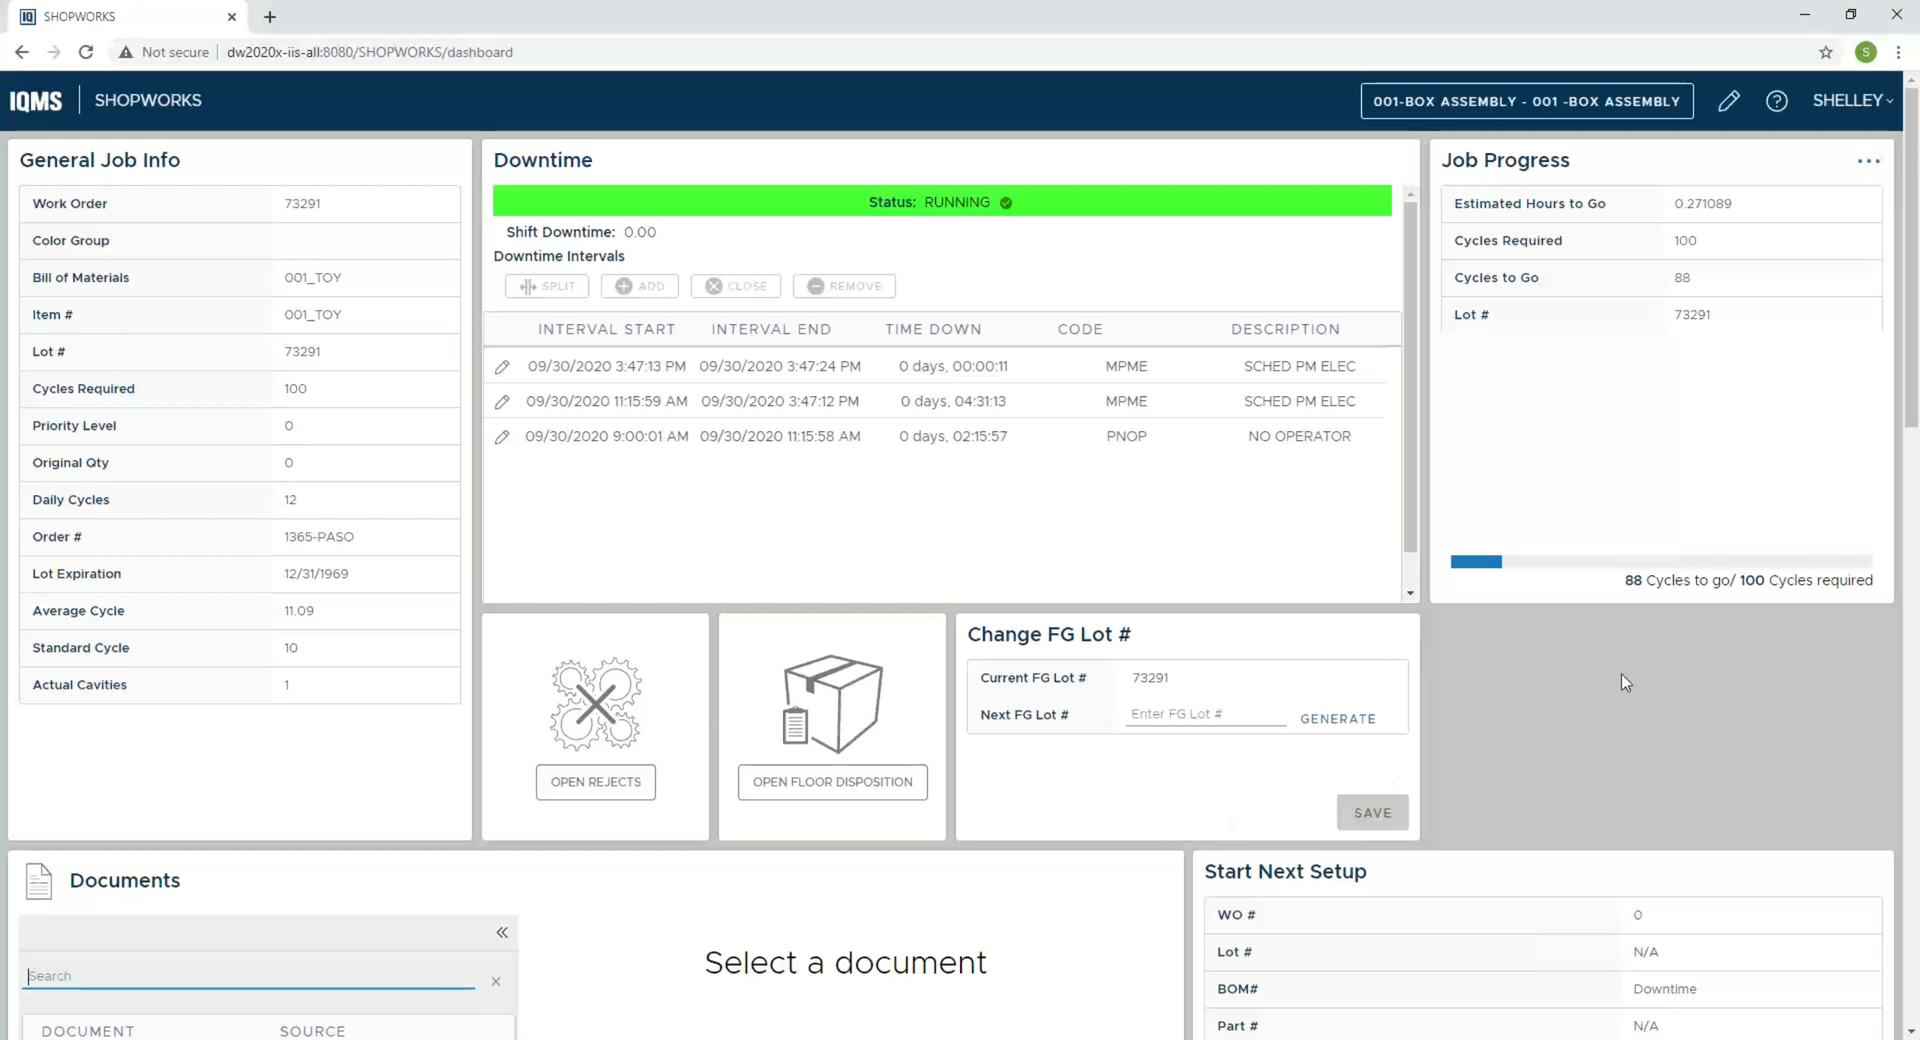Click the 001-BOX ASSEMBLY selector button
This screenshot has height=1040, width=1920.
(x=1527, y=101)
